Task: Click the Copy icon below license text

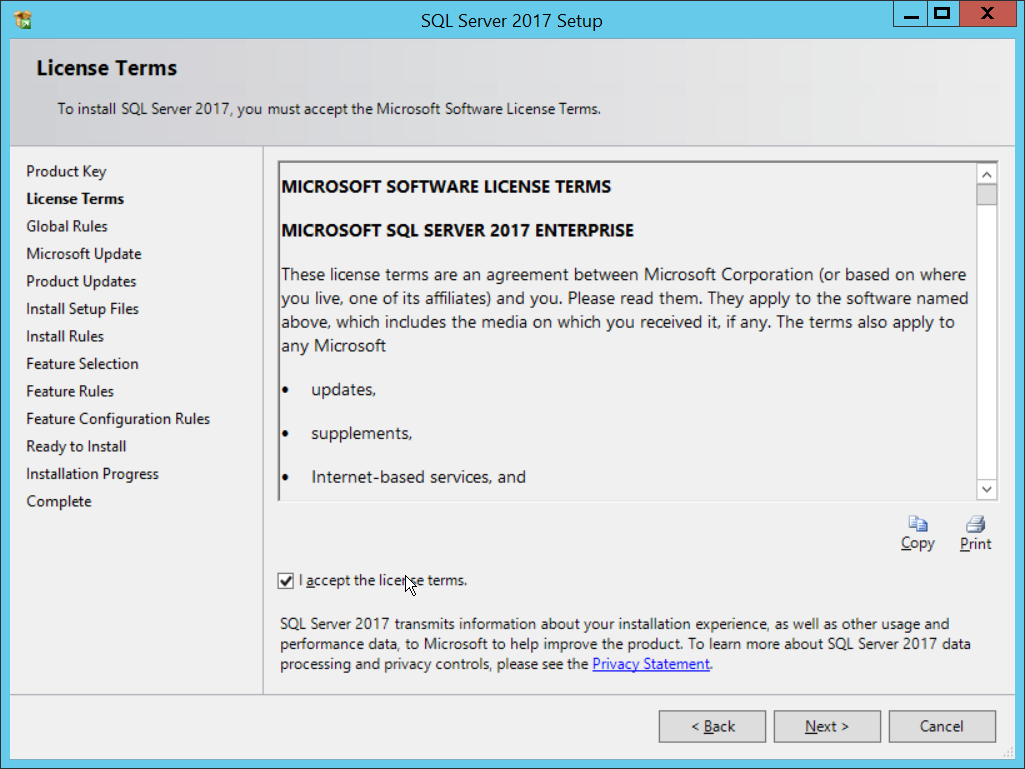Action: pyautogui.click(x=917, y=524)
